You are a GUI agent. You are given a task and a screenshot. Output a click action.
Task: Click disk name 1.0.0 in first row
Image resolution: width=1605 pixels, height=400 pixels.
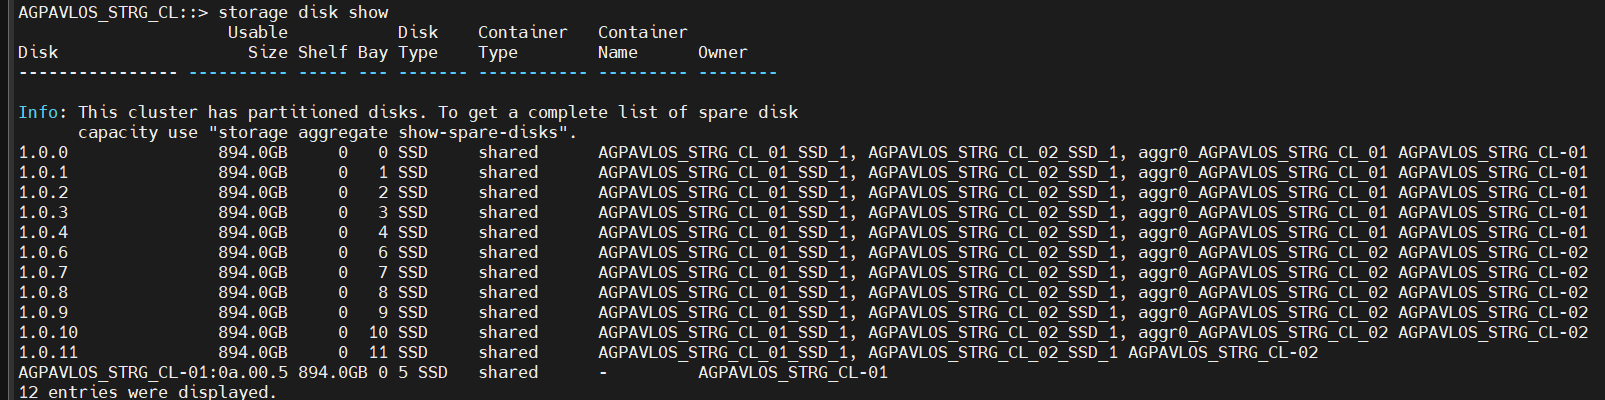tap(43, 152)
